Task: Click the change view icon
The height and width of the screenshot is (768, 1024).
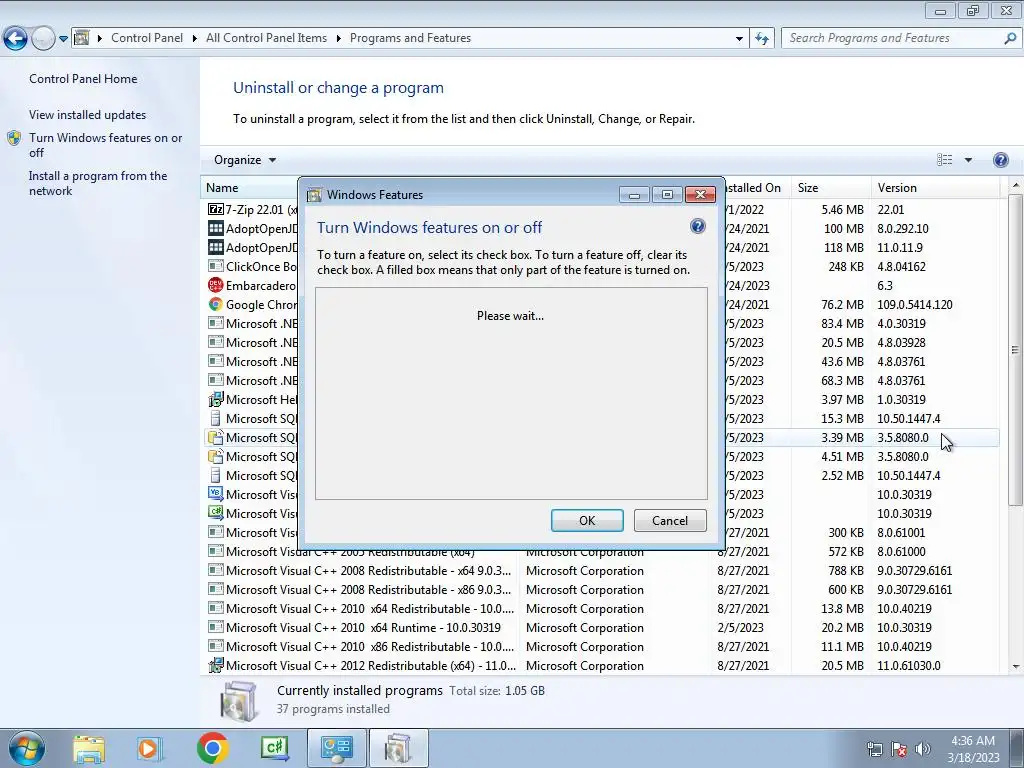Action: point(944,160)
